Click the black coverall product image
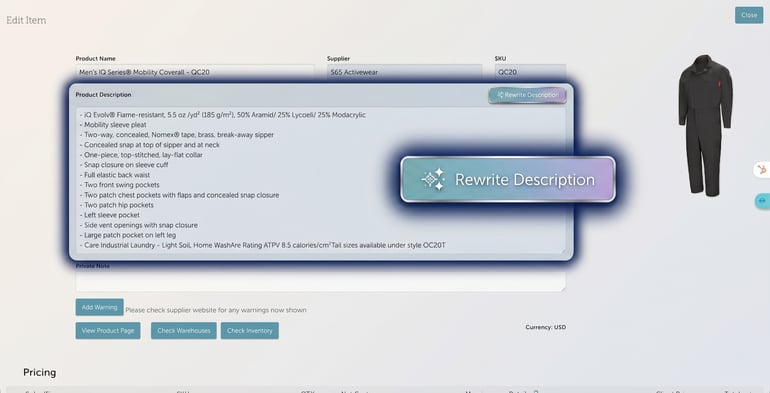The width and height of the screenshot is (770, 393). point(705,125)
